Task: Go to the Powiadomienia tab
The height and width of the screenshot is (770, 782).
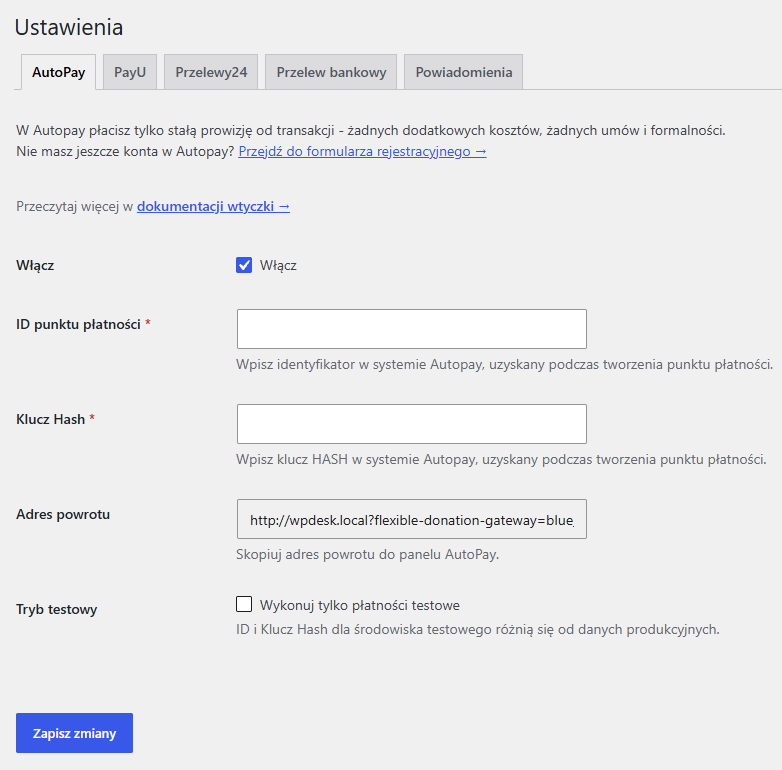Action: pos(463,72)
